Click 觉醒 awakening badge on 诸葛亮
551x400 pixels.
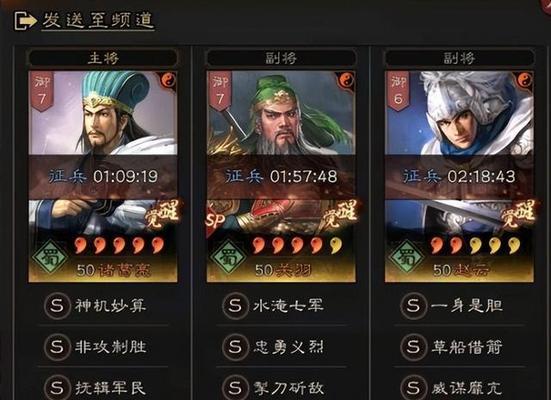[163, 214]
